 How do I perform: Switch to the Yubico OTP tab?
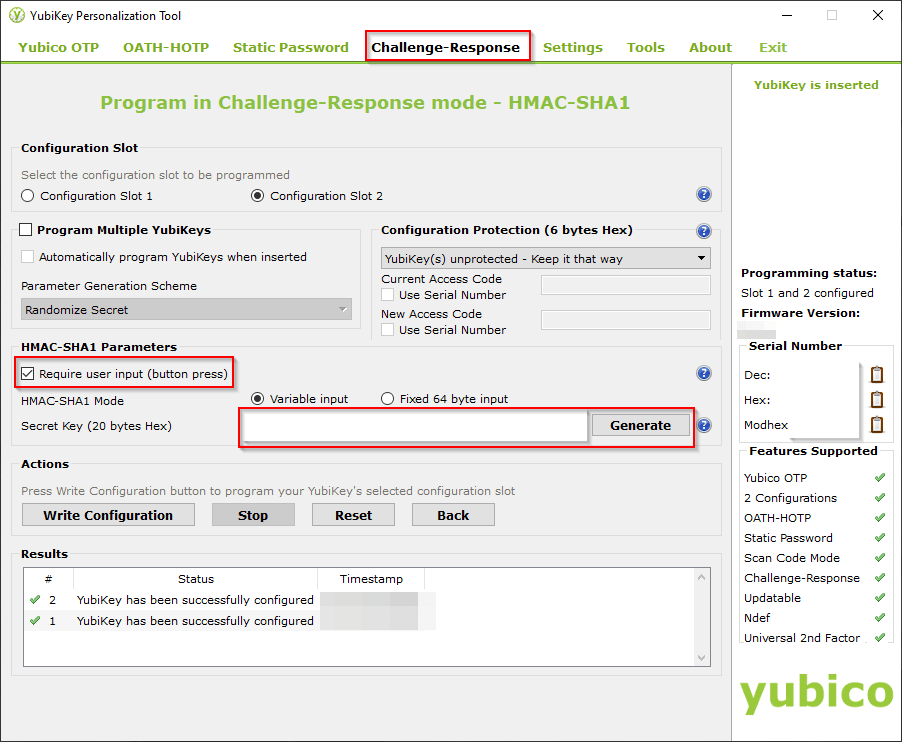[x=59, y=47]
